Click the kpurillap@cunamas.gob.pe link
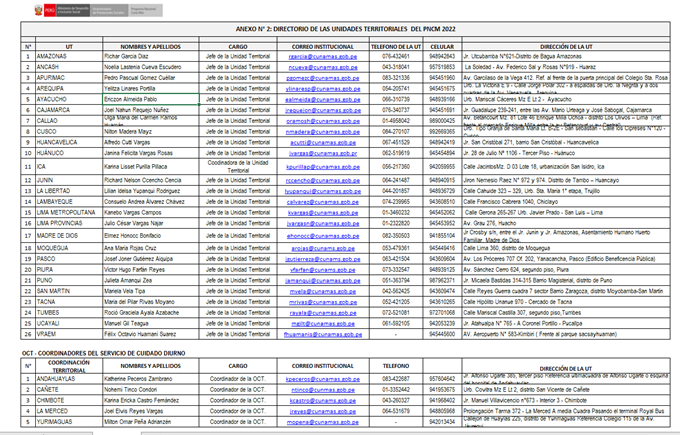Screen dimensions: 680x435 323,167
